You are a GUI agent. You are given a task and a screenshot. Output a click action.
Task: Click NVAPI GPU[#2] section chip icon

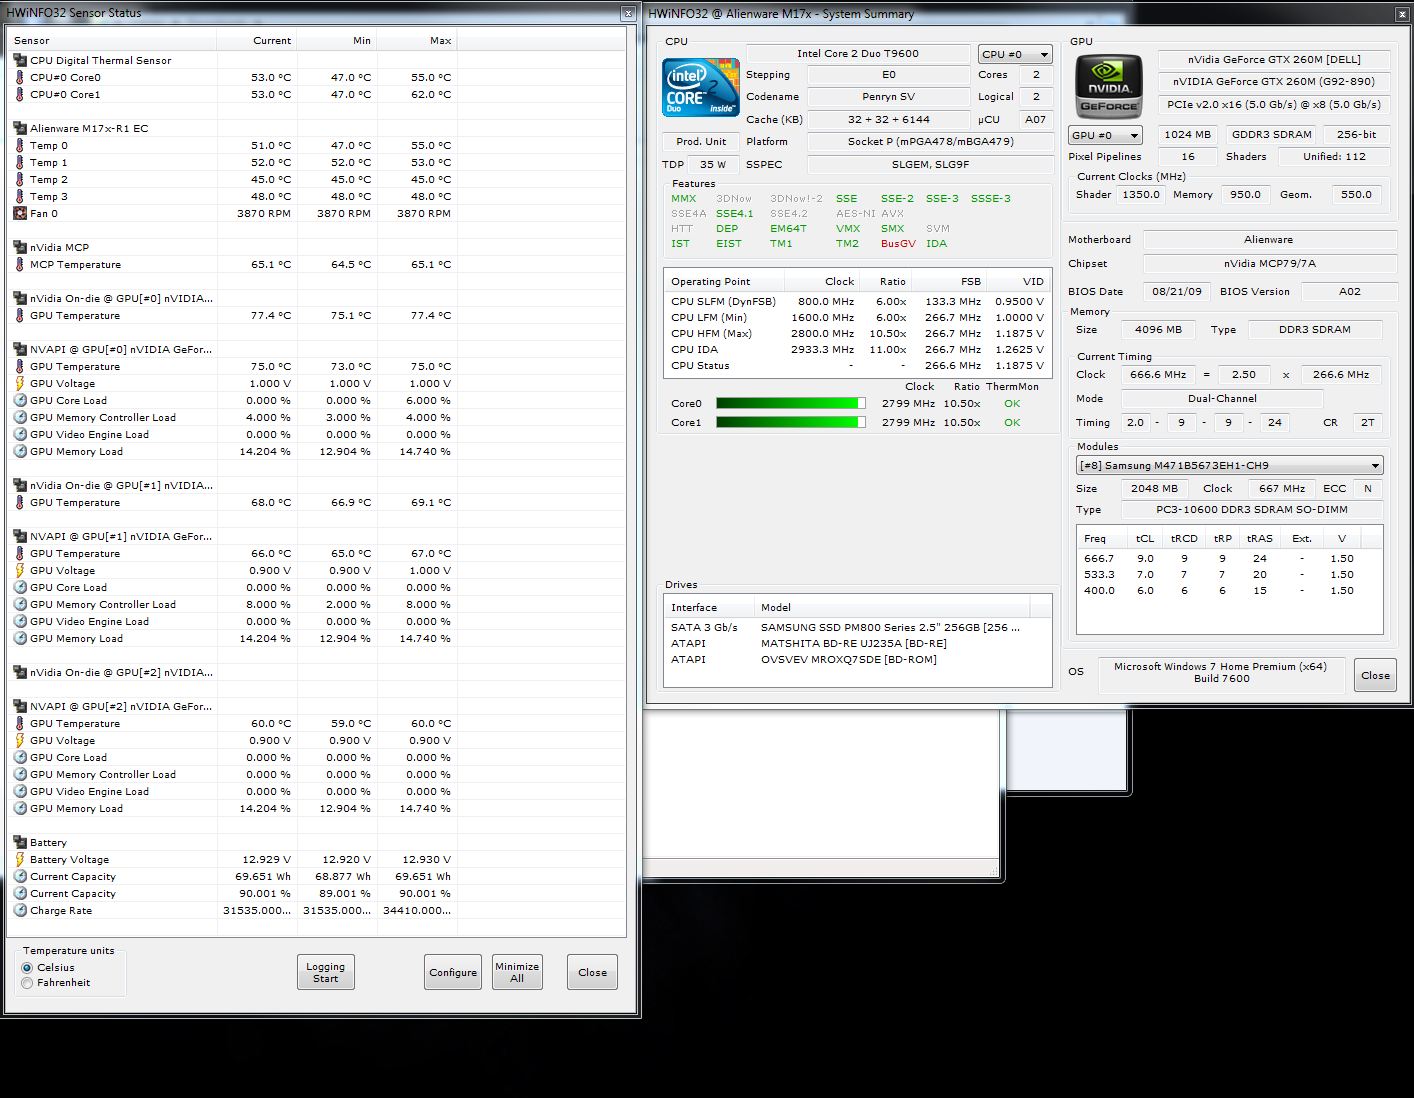point(20,706)
